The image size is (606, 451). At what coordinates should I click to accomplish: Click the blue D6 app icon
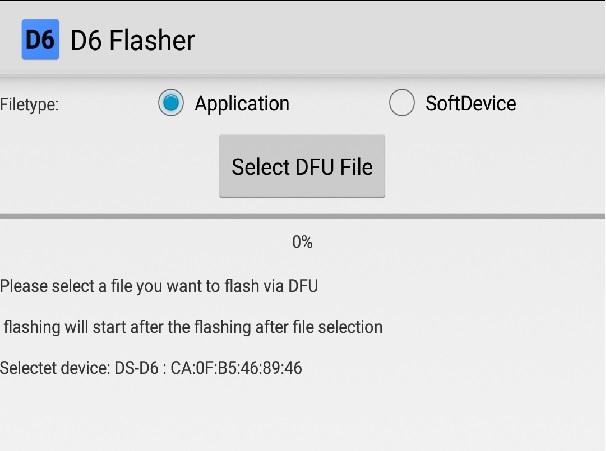(x=40, y=40)
